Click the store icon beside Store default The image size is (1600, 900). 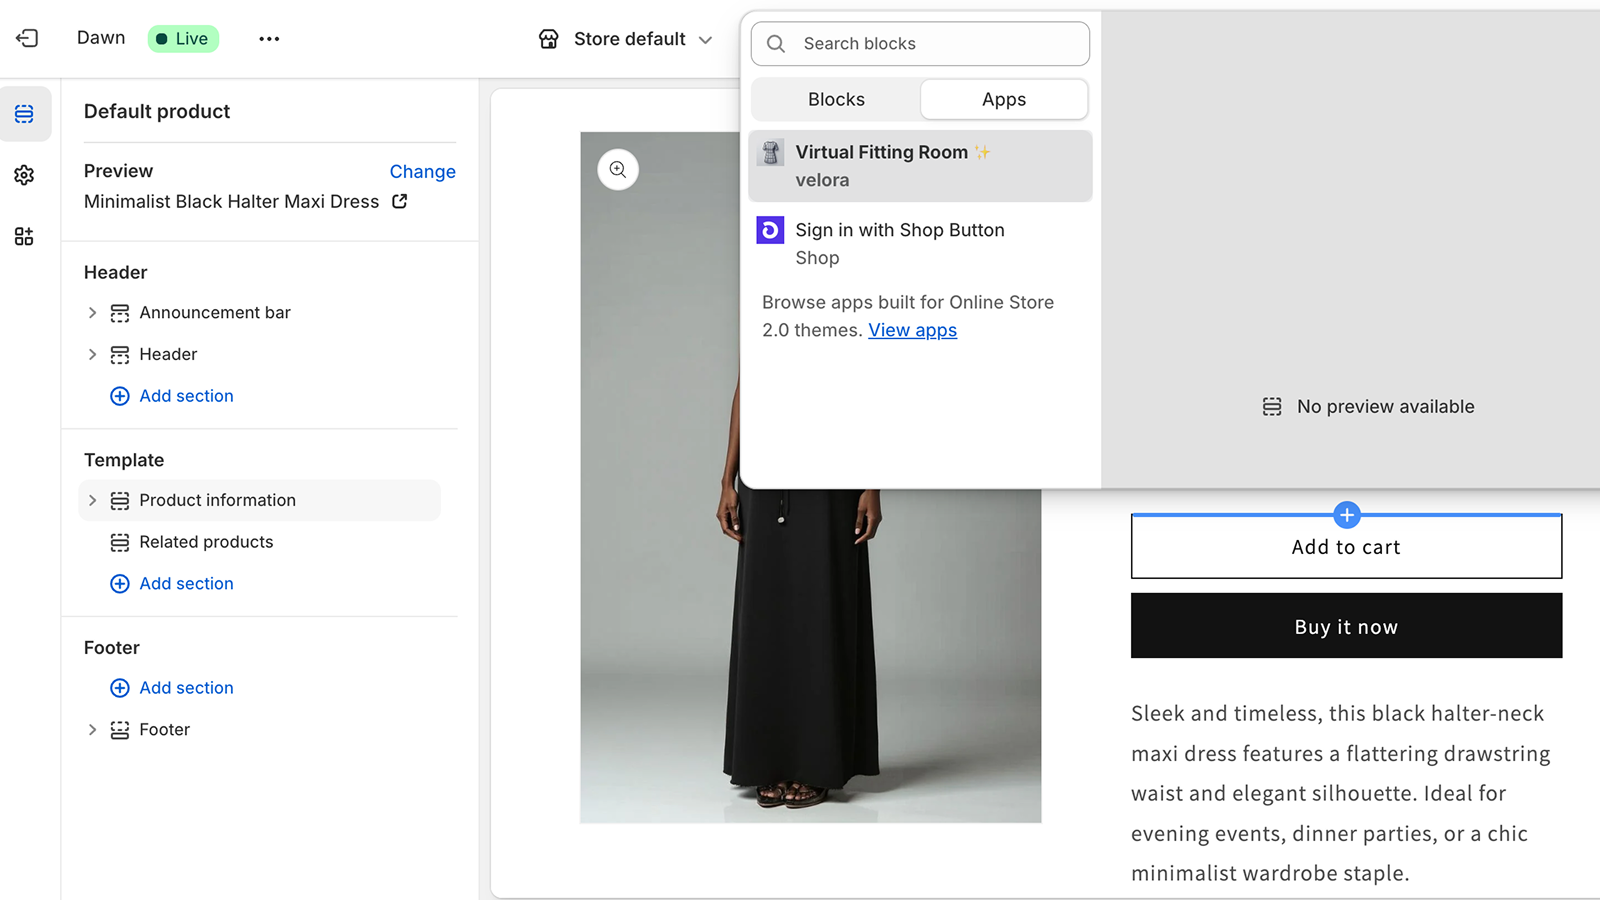548,39
